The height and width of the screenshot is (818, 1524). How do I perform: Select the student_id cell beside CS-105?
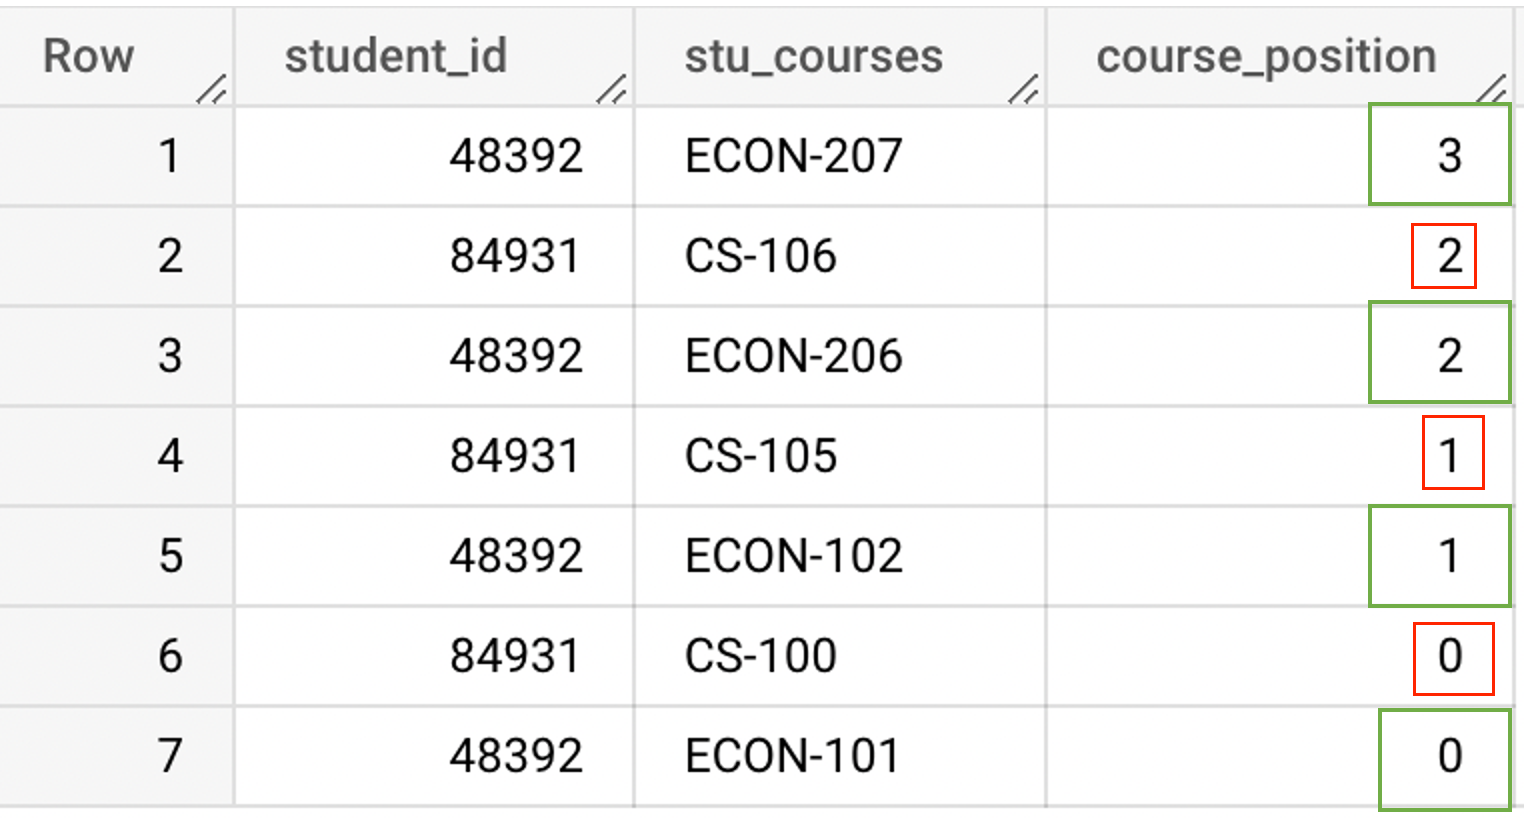[514, 456]
